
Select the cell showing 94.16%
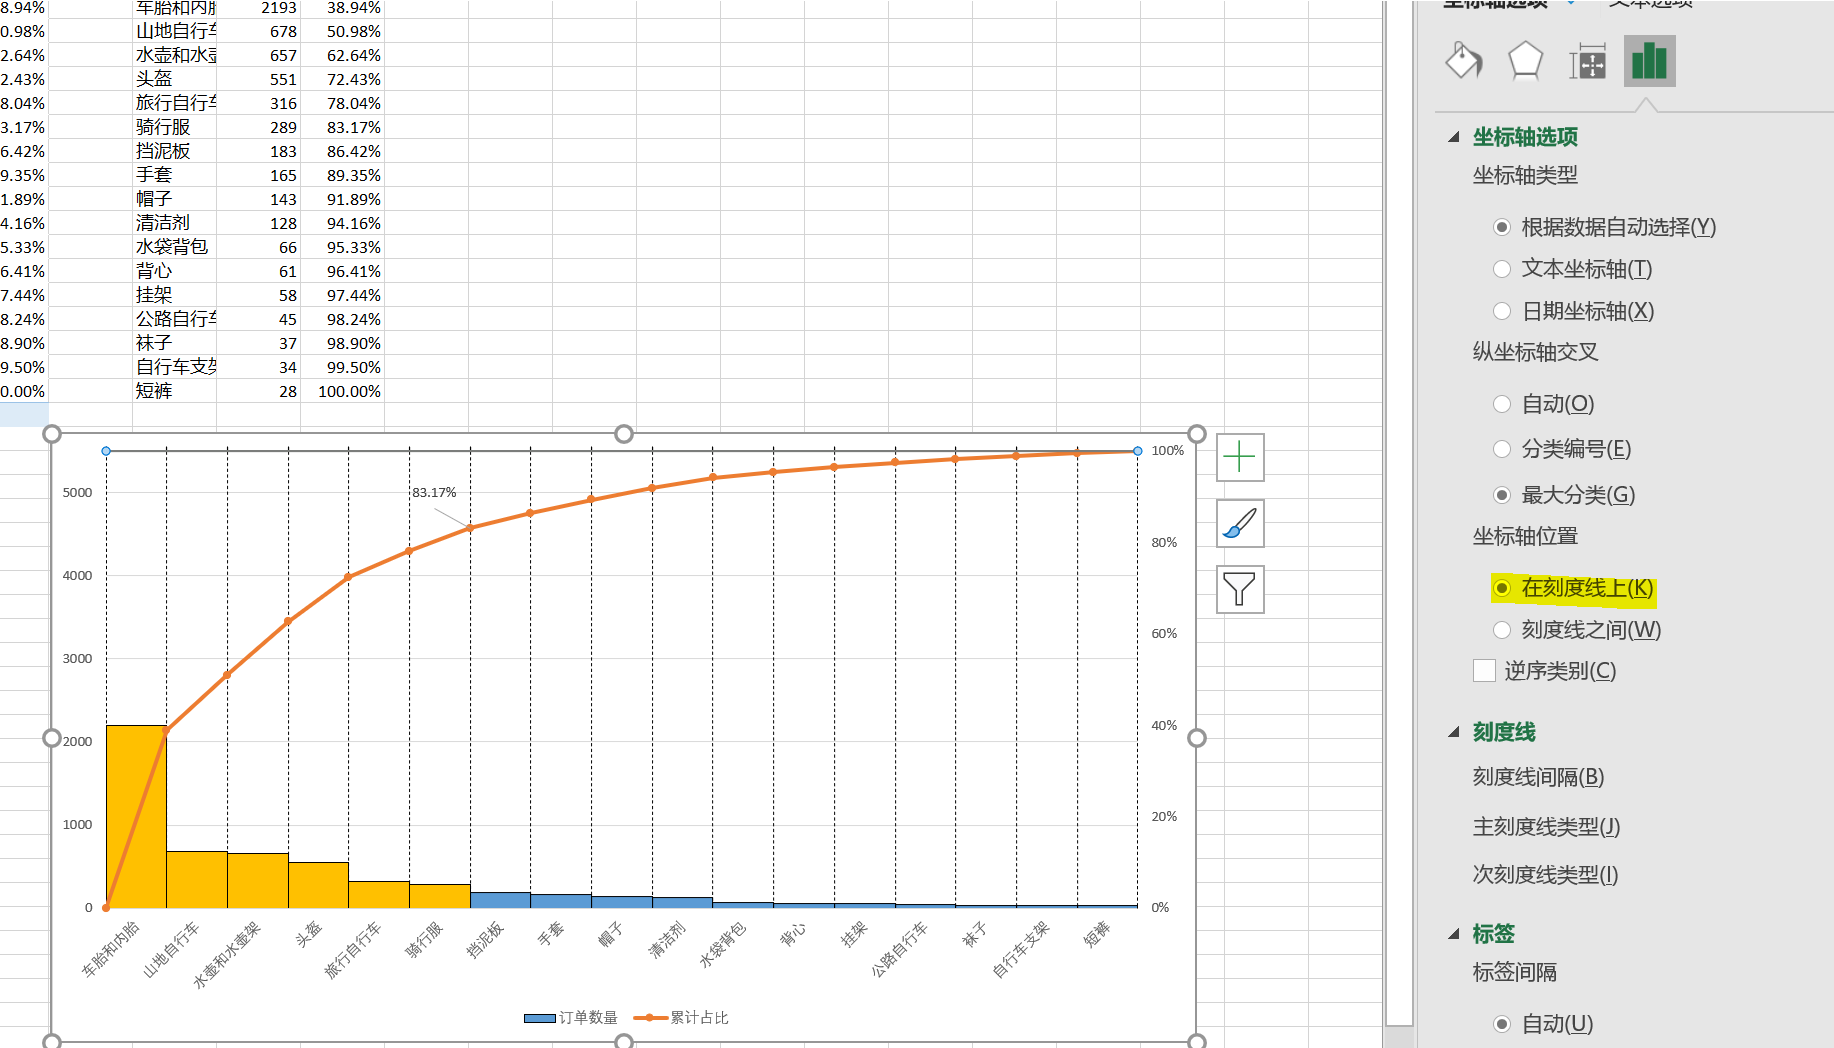coord(342,223)
